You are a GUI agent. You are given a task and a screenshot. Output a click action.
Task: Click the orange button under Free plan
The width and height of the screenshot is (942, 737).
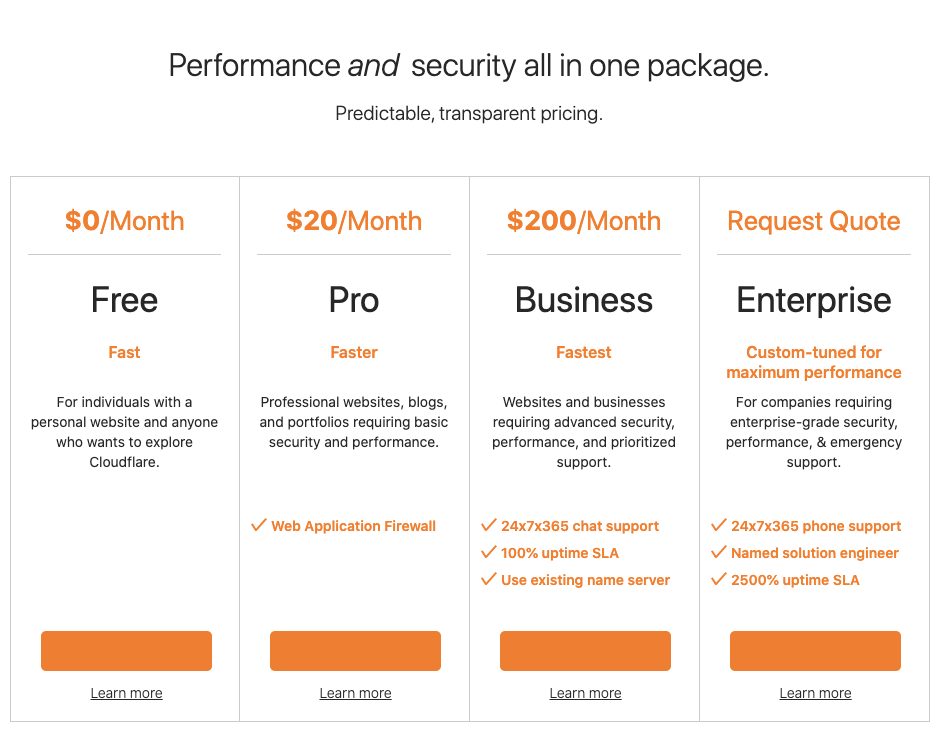tap(126, 651)
